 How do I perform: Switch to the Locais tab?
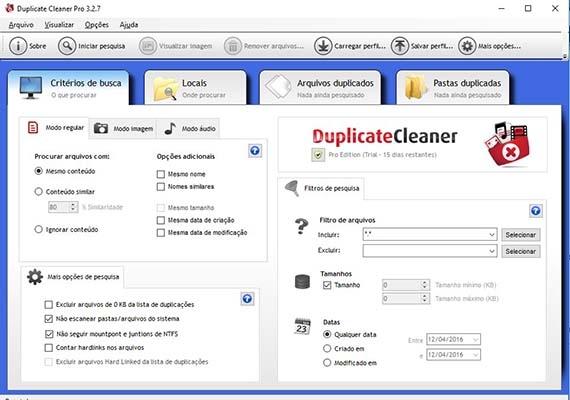[x=195, y=88]
